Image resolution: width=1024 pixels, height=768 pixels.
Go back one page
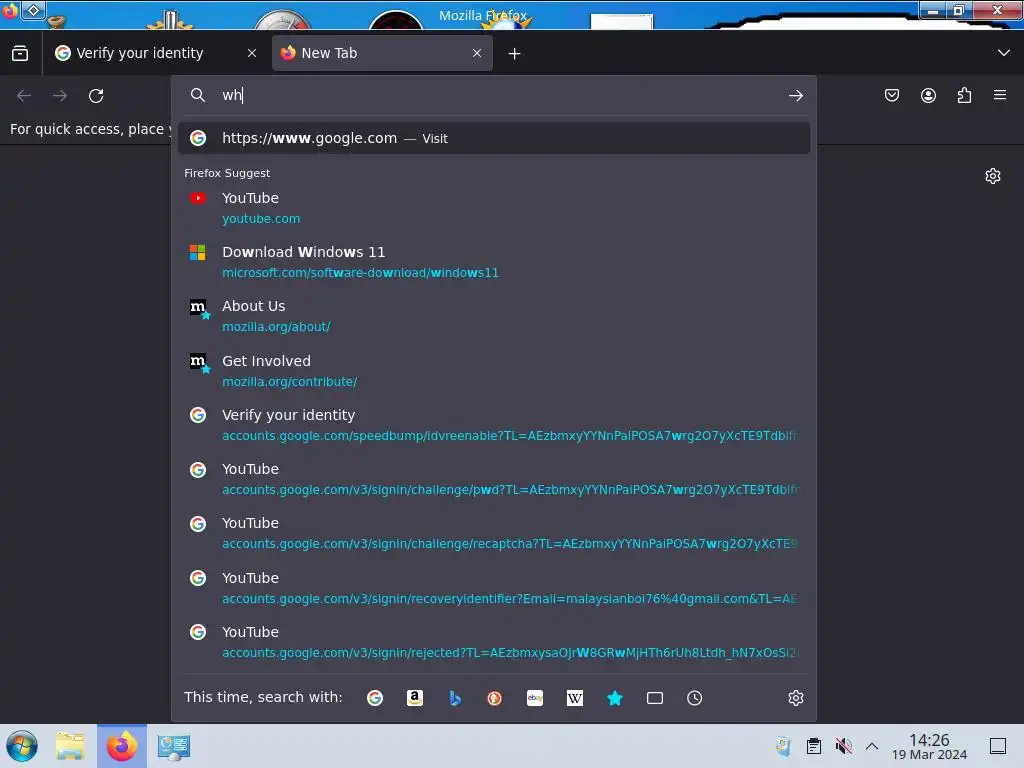click(24, 96)
